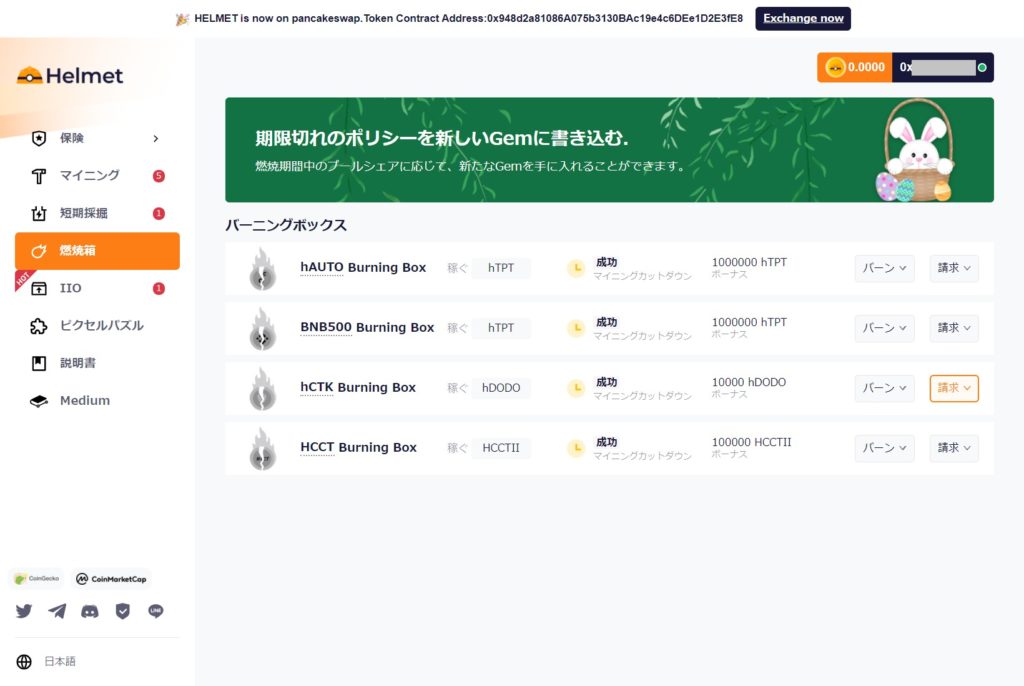Viewport: 1024px width, 686px height.
Task: Click the BNB500 Burning Box title
Action: point(367,327)
